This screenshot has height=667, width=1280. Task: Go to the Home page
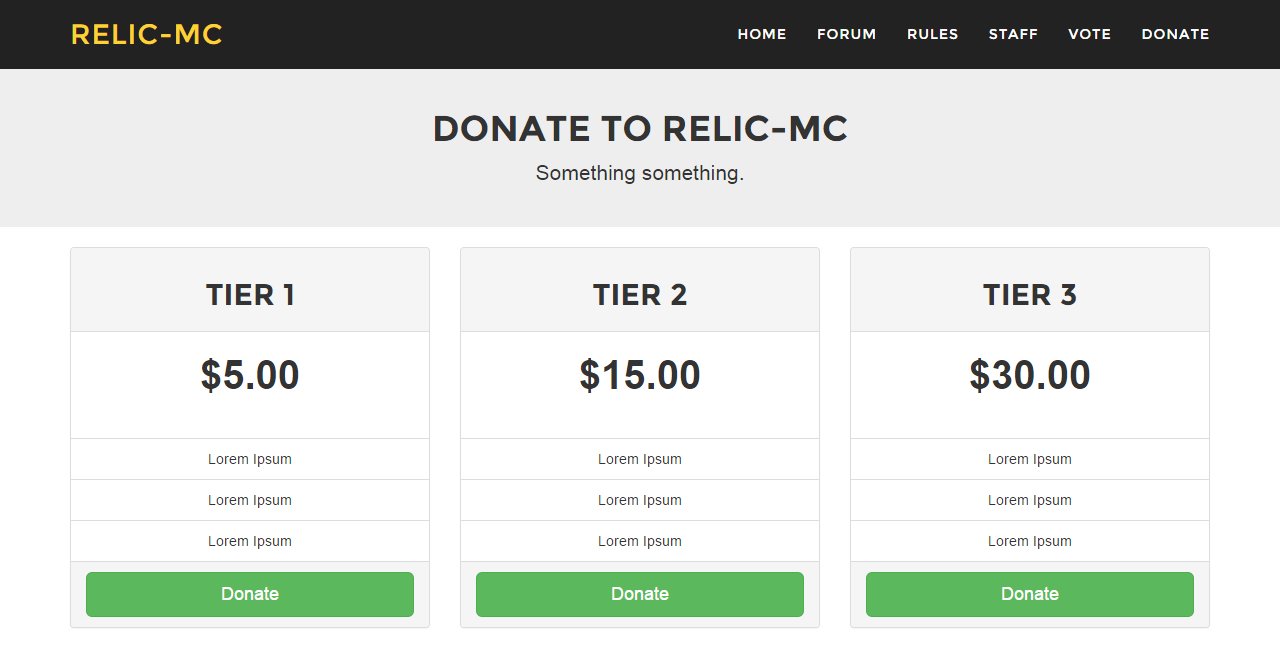[x=762, y=34]
